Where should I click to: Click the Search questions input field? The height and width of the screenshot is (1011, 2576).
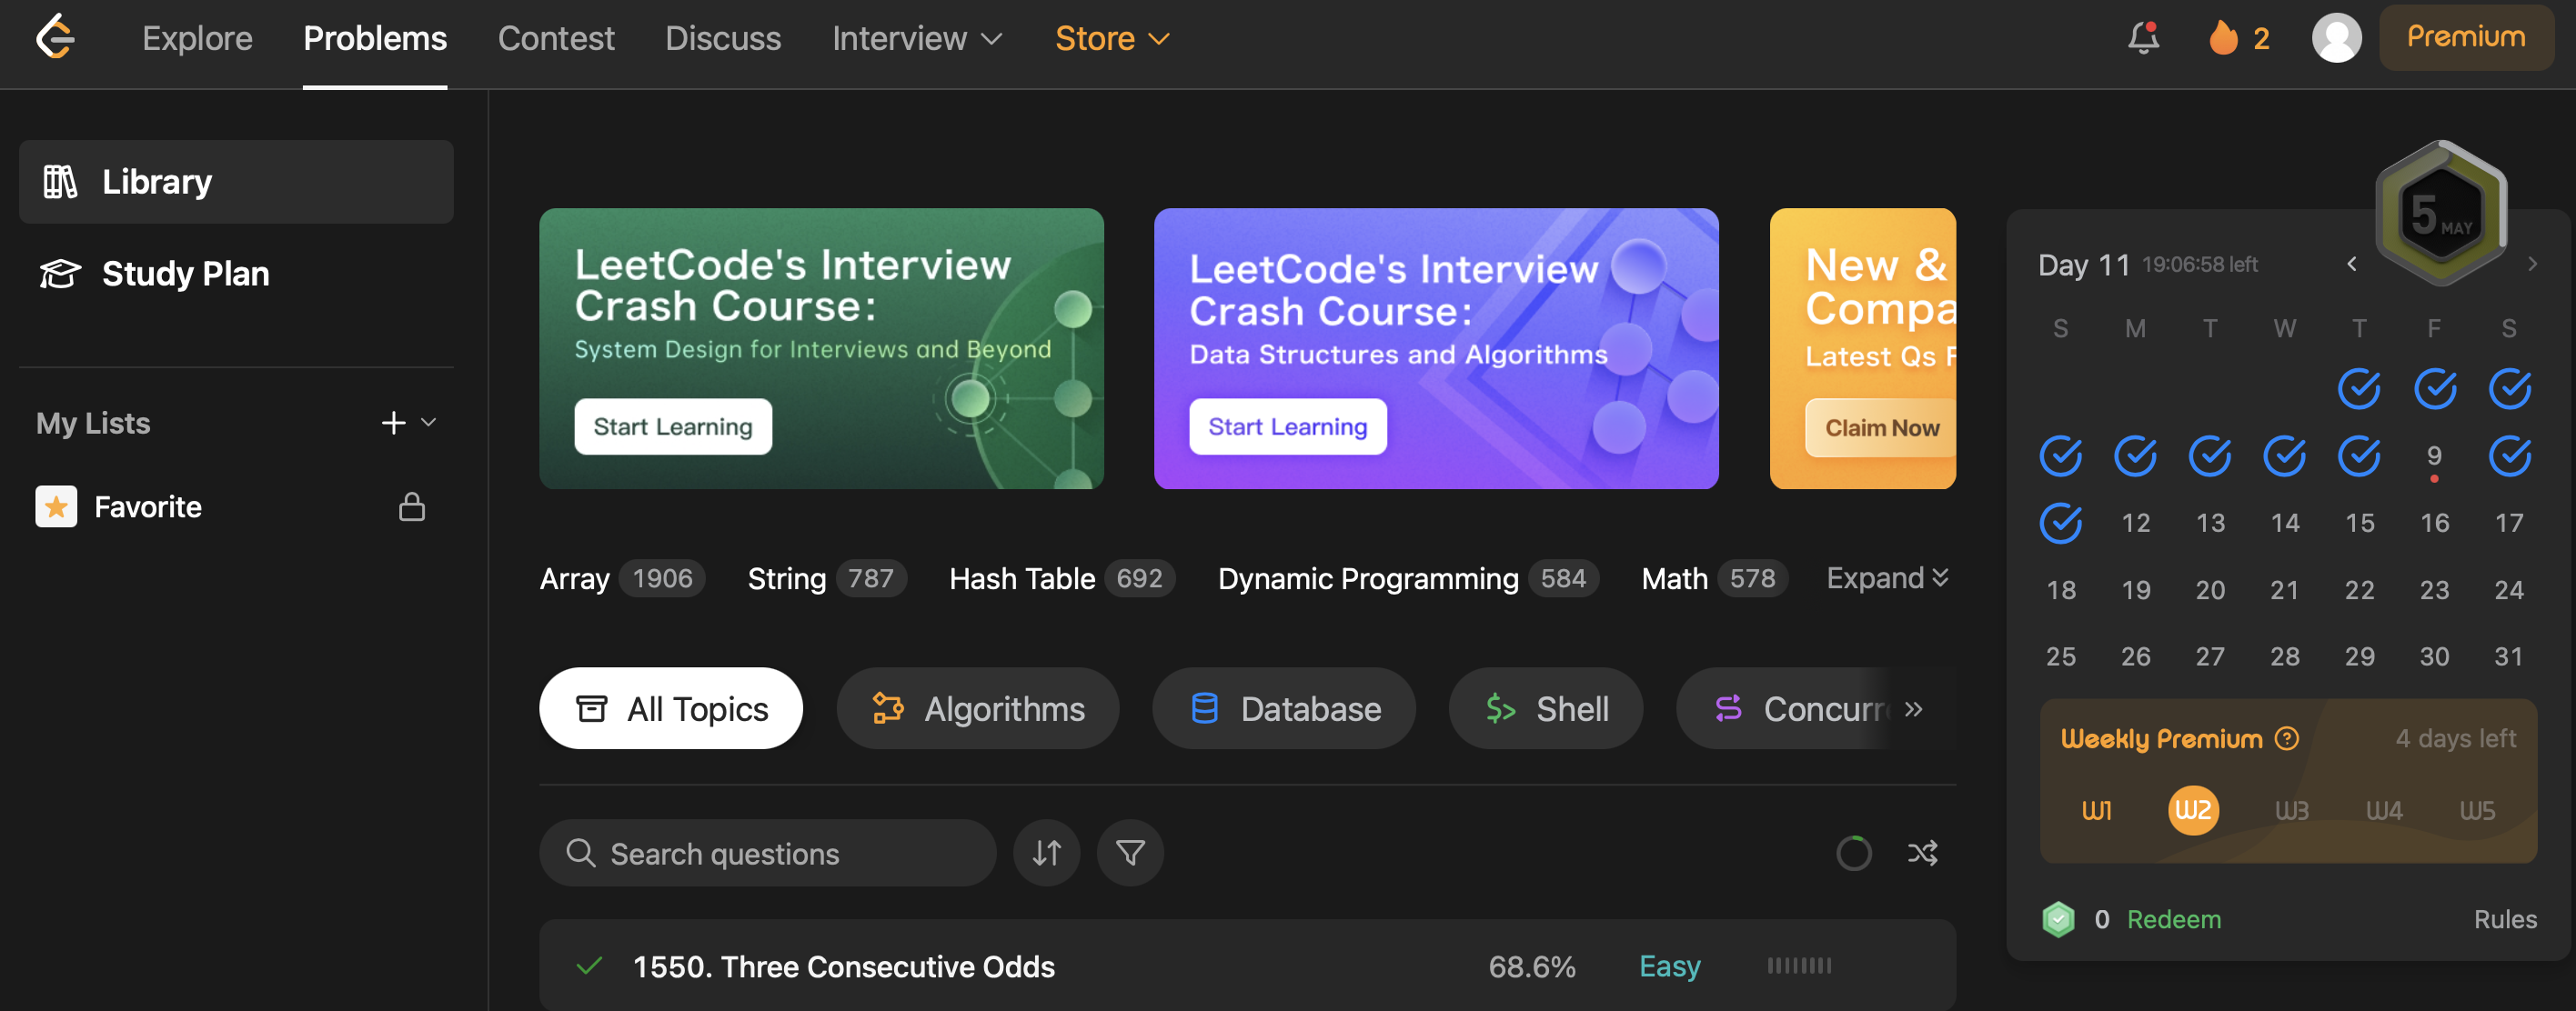(x=767, y=853)
